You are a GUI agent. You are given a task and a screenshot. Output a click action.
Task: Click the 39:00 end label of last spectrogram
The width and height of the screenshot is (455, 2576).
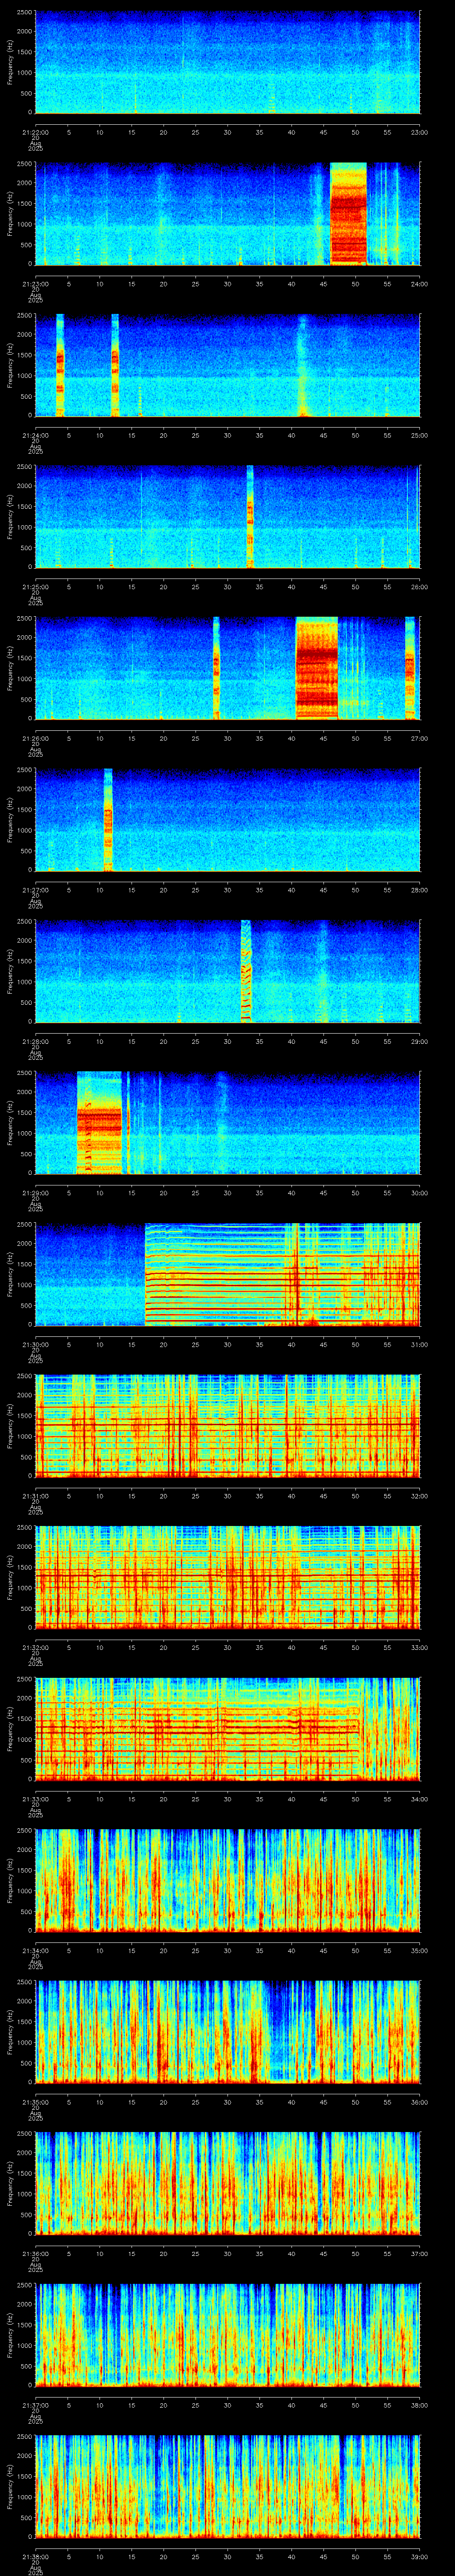pos(419,2556)
